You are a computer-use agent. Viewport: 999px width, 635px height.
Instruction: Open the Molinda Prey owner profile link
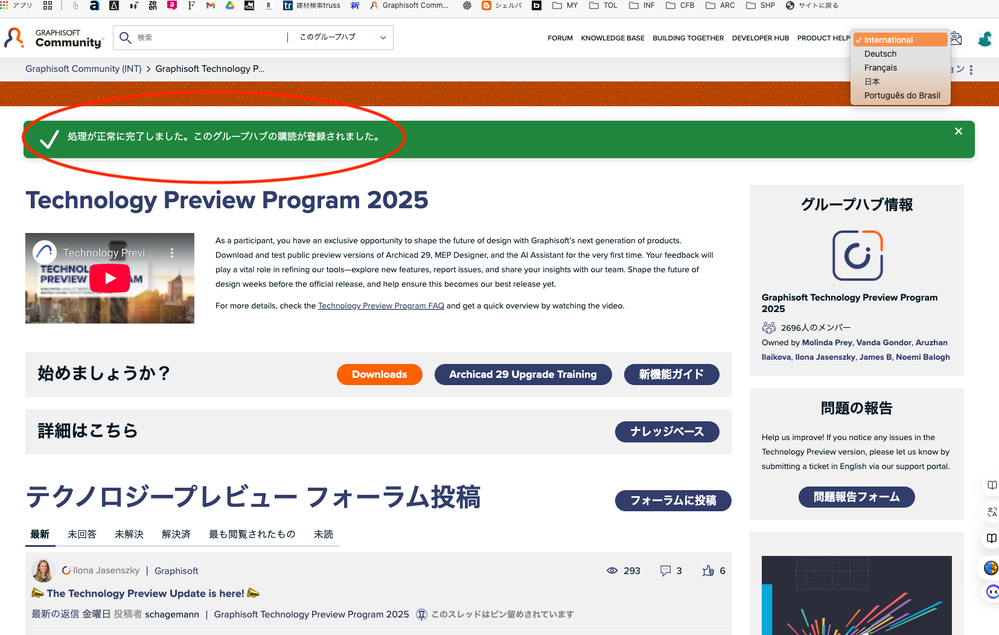coord(827,343)
